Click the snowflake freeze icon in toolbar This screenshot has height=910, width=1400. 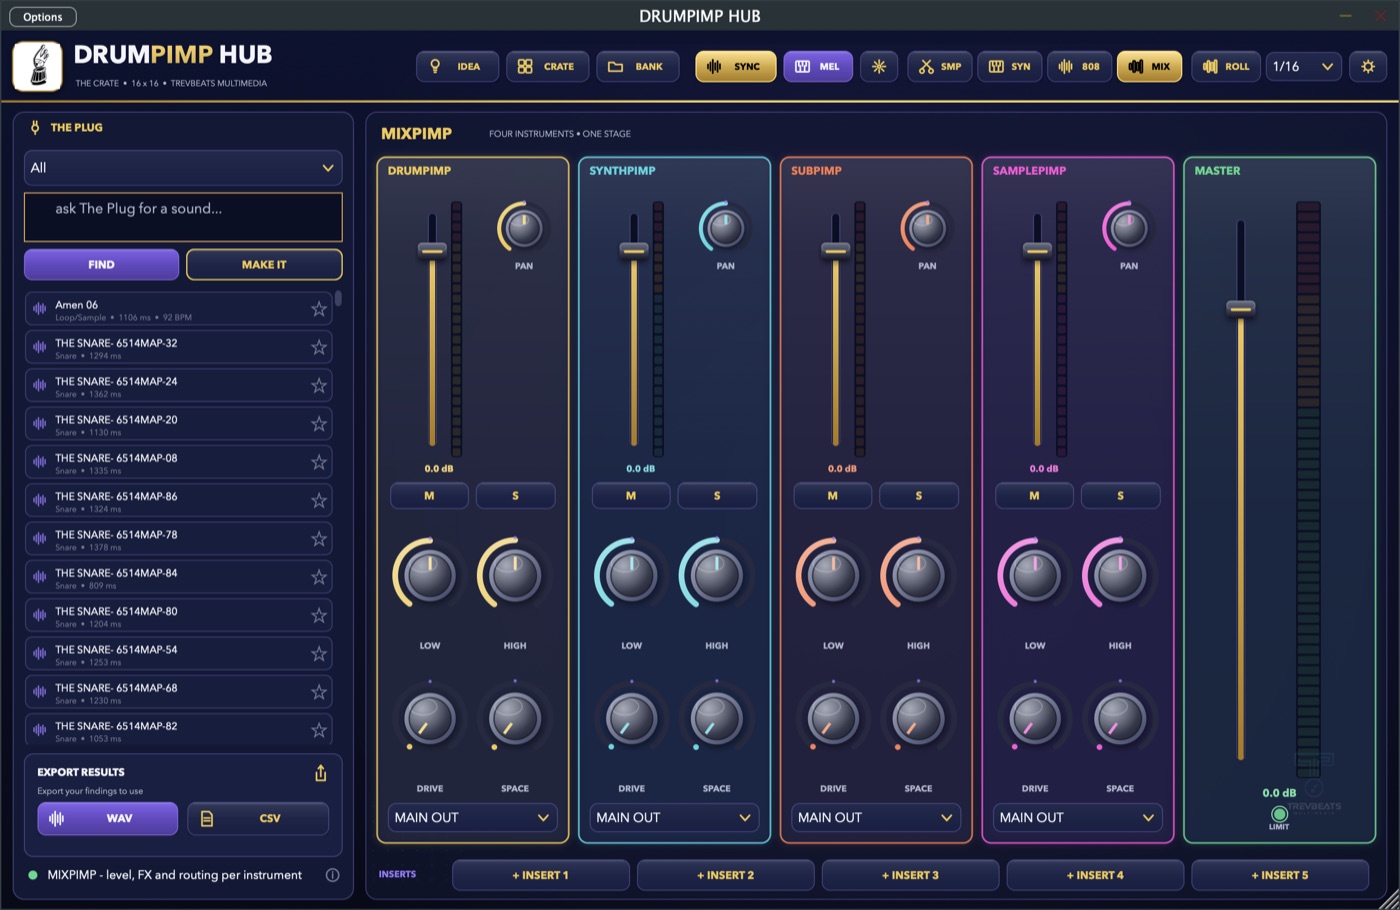(879, 66)
